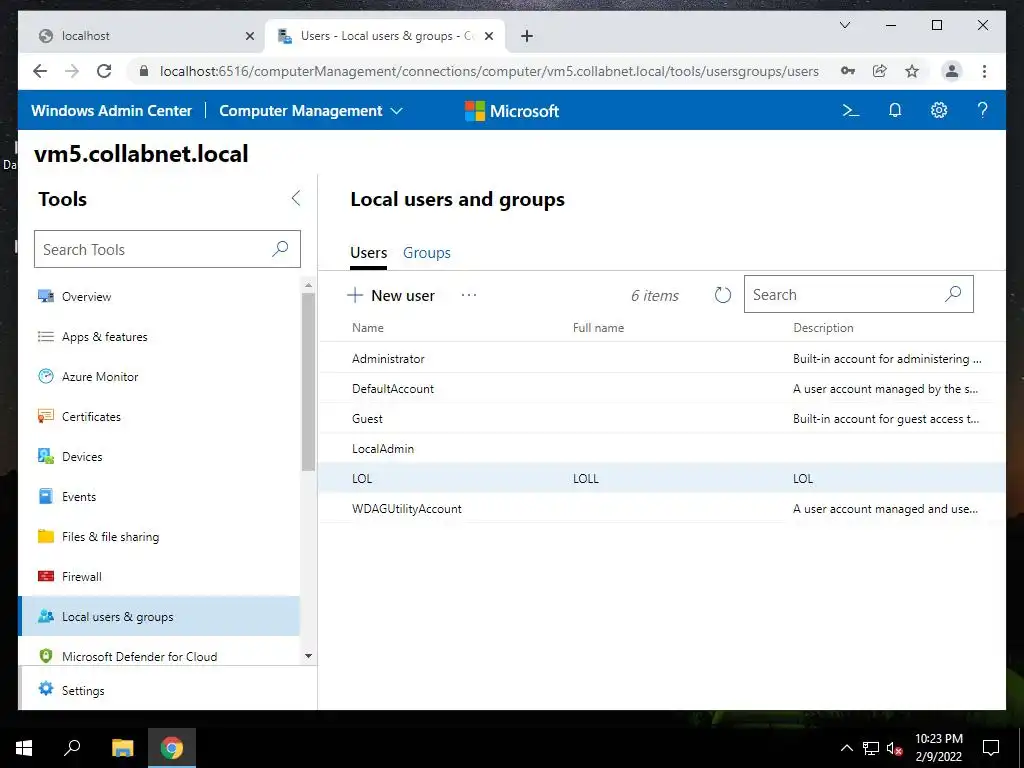Open Chrome tab search dropdown arrow

844,25
